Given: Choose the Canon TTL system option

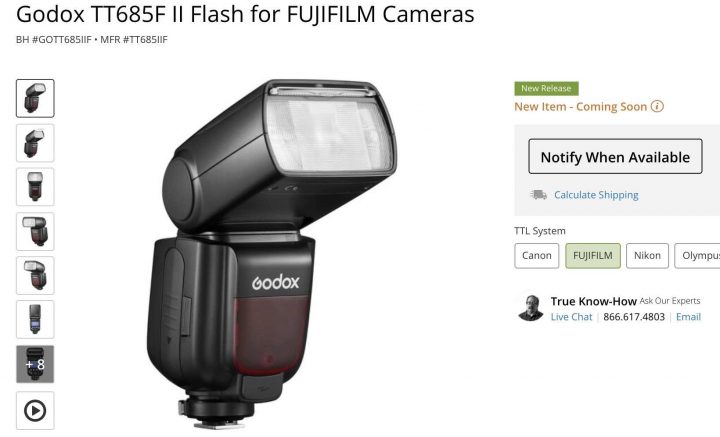Looking at the screenshot, I should [537, 256].
